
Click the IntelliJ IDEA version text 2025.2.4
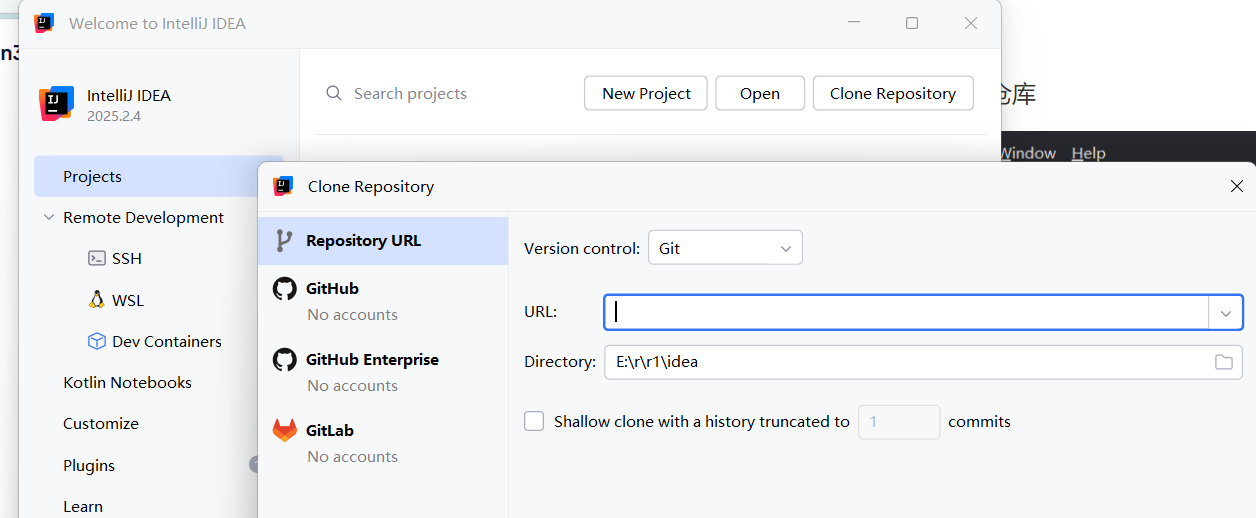coord(114,116)
